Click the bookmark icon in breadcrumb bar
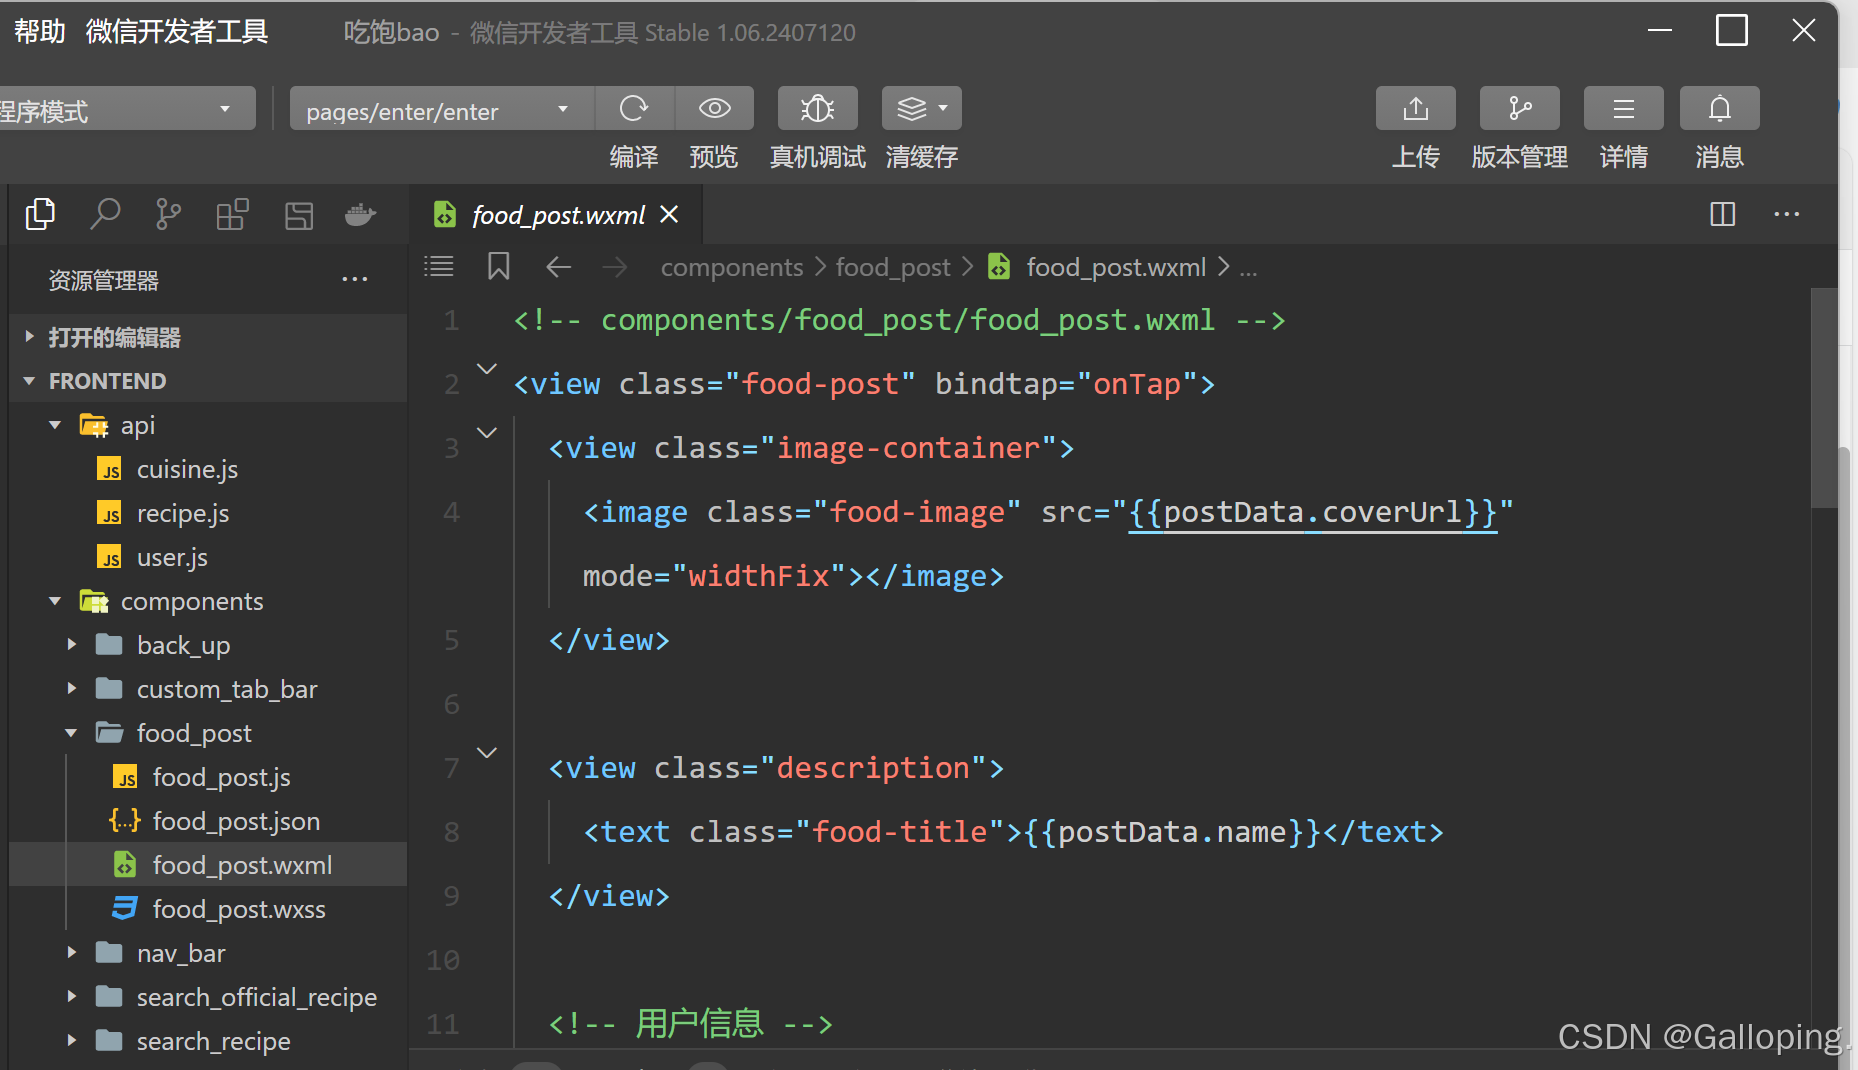Viewport: 1858px width, 1070px height. point(498,267)
